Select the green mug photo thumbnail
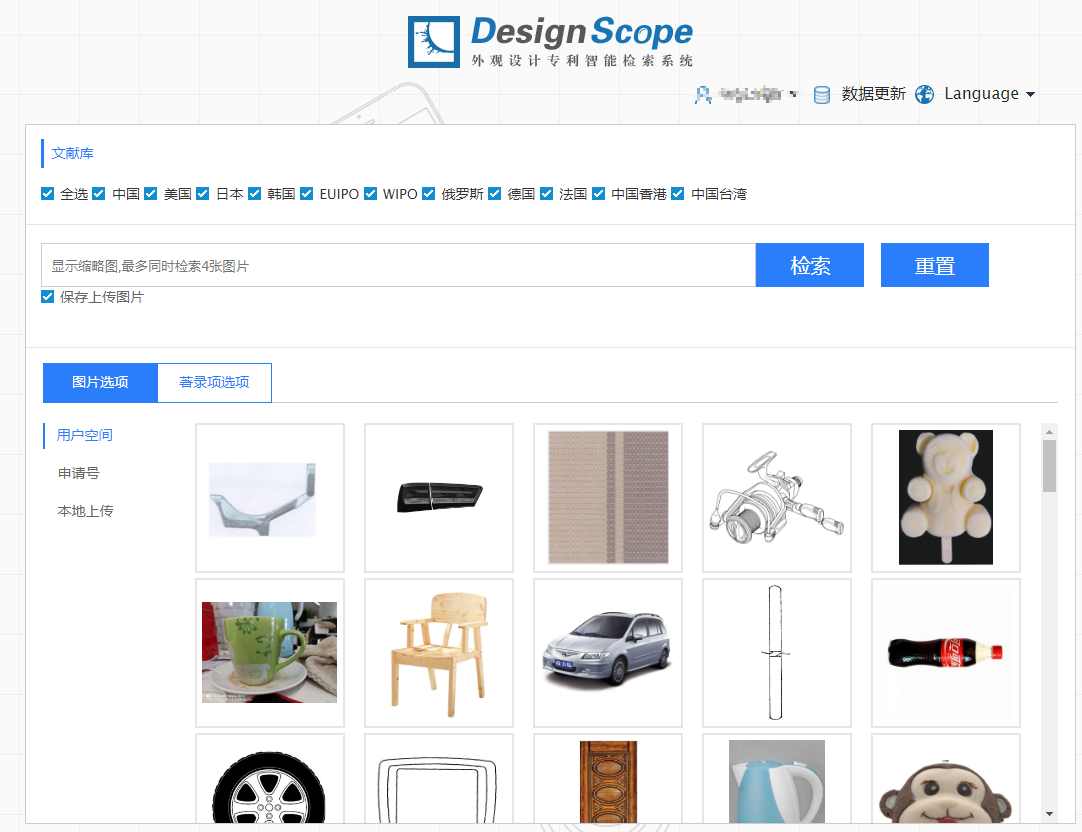 click(x=270, y=653)
